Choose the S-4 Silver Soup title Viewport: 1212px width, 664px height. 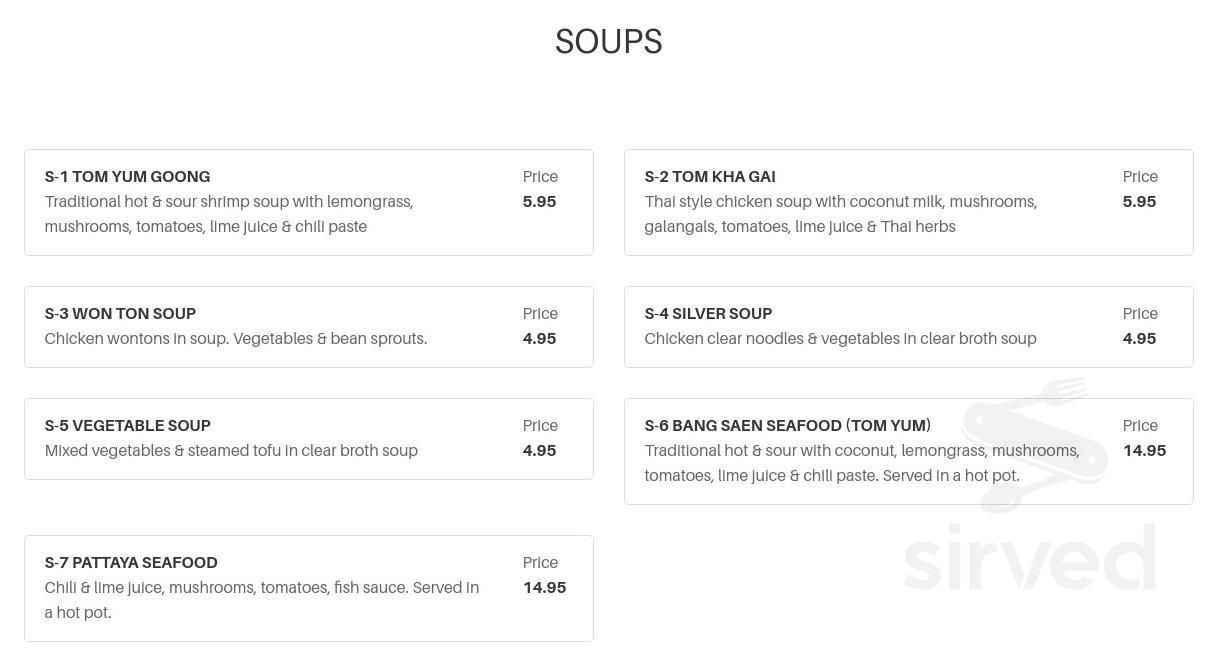tap(708, 314)
